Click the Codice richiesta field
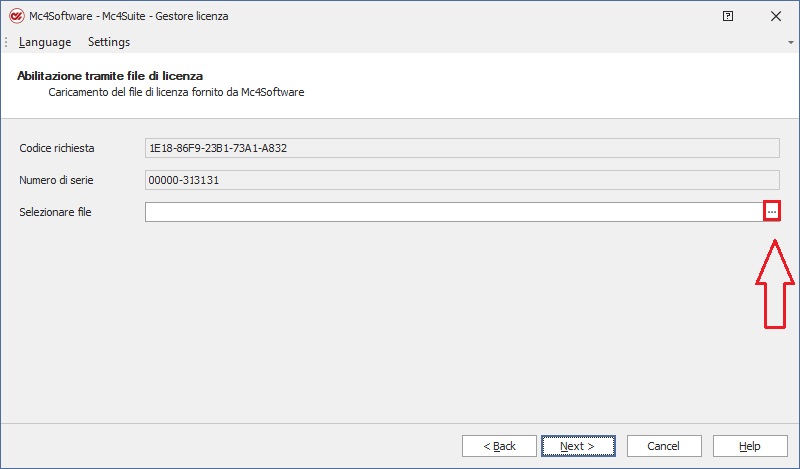The width and height of the screenshot is (800, 469). coord(462,148)
